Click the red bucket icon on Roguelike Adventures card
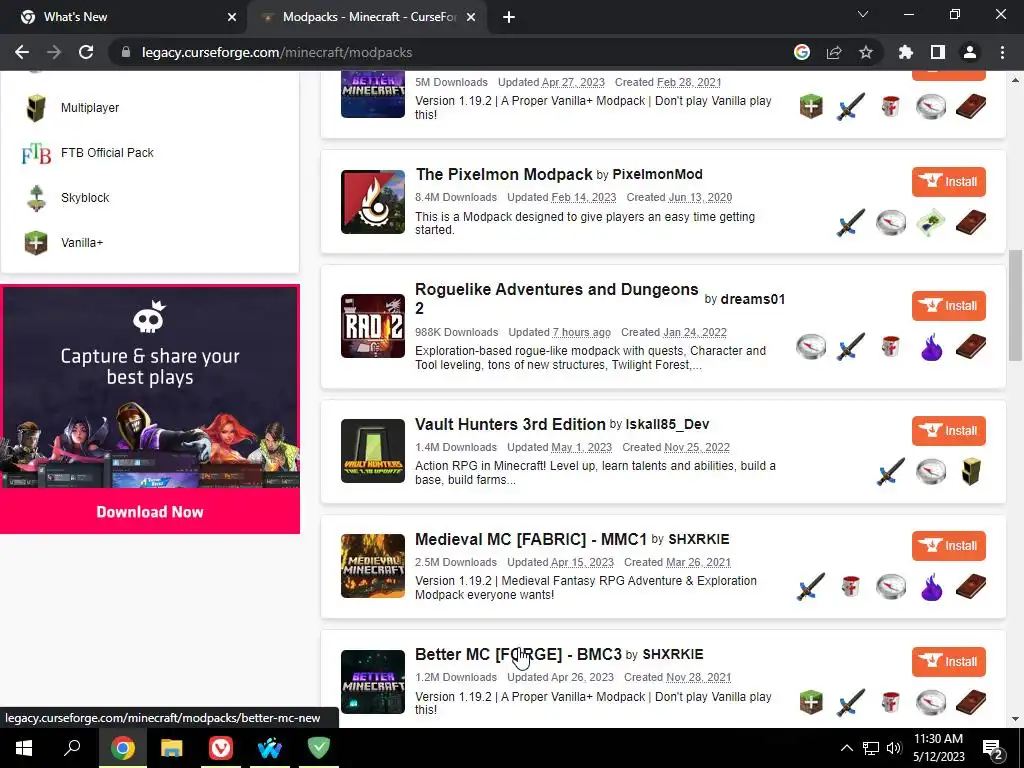Screen dimensions: 1024x768 point(891,347)
